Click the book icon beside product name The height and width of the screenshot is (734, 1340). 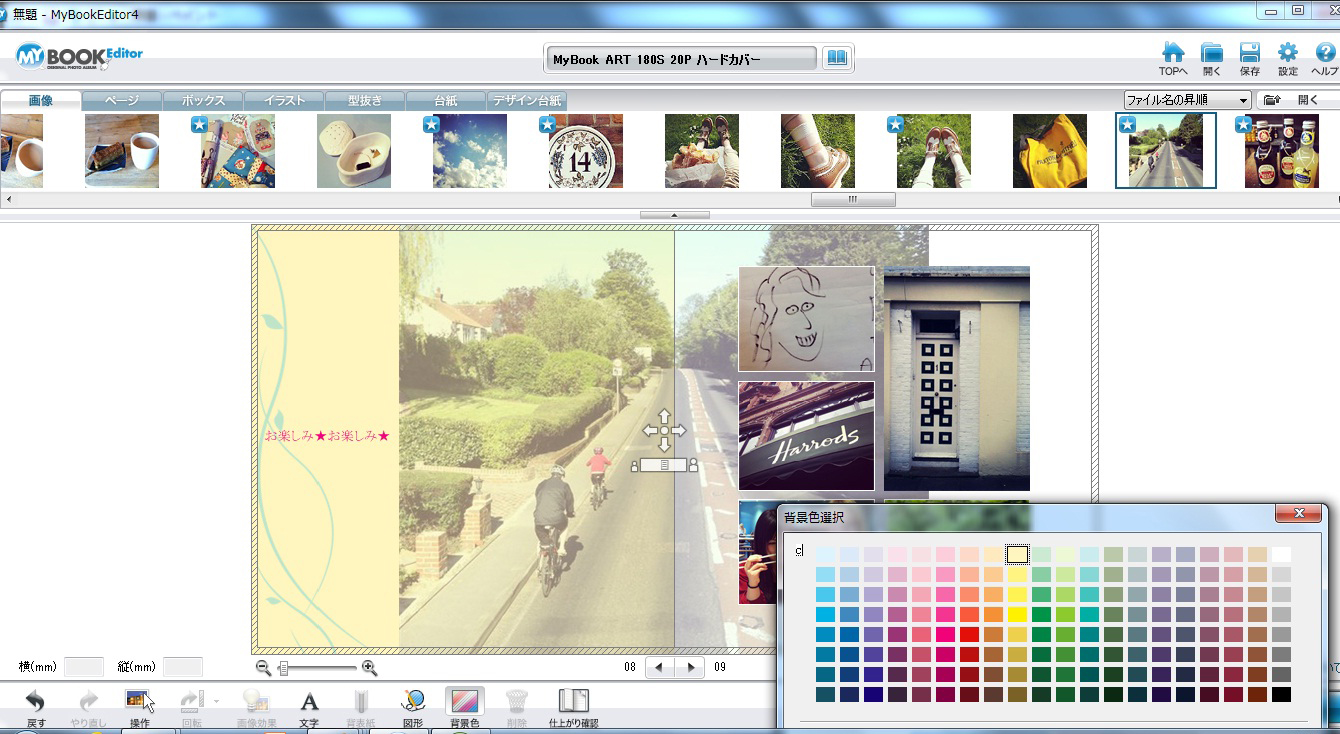[x=836, y=59]
